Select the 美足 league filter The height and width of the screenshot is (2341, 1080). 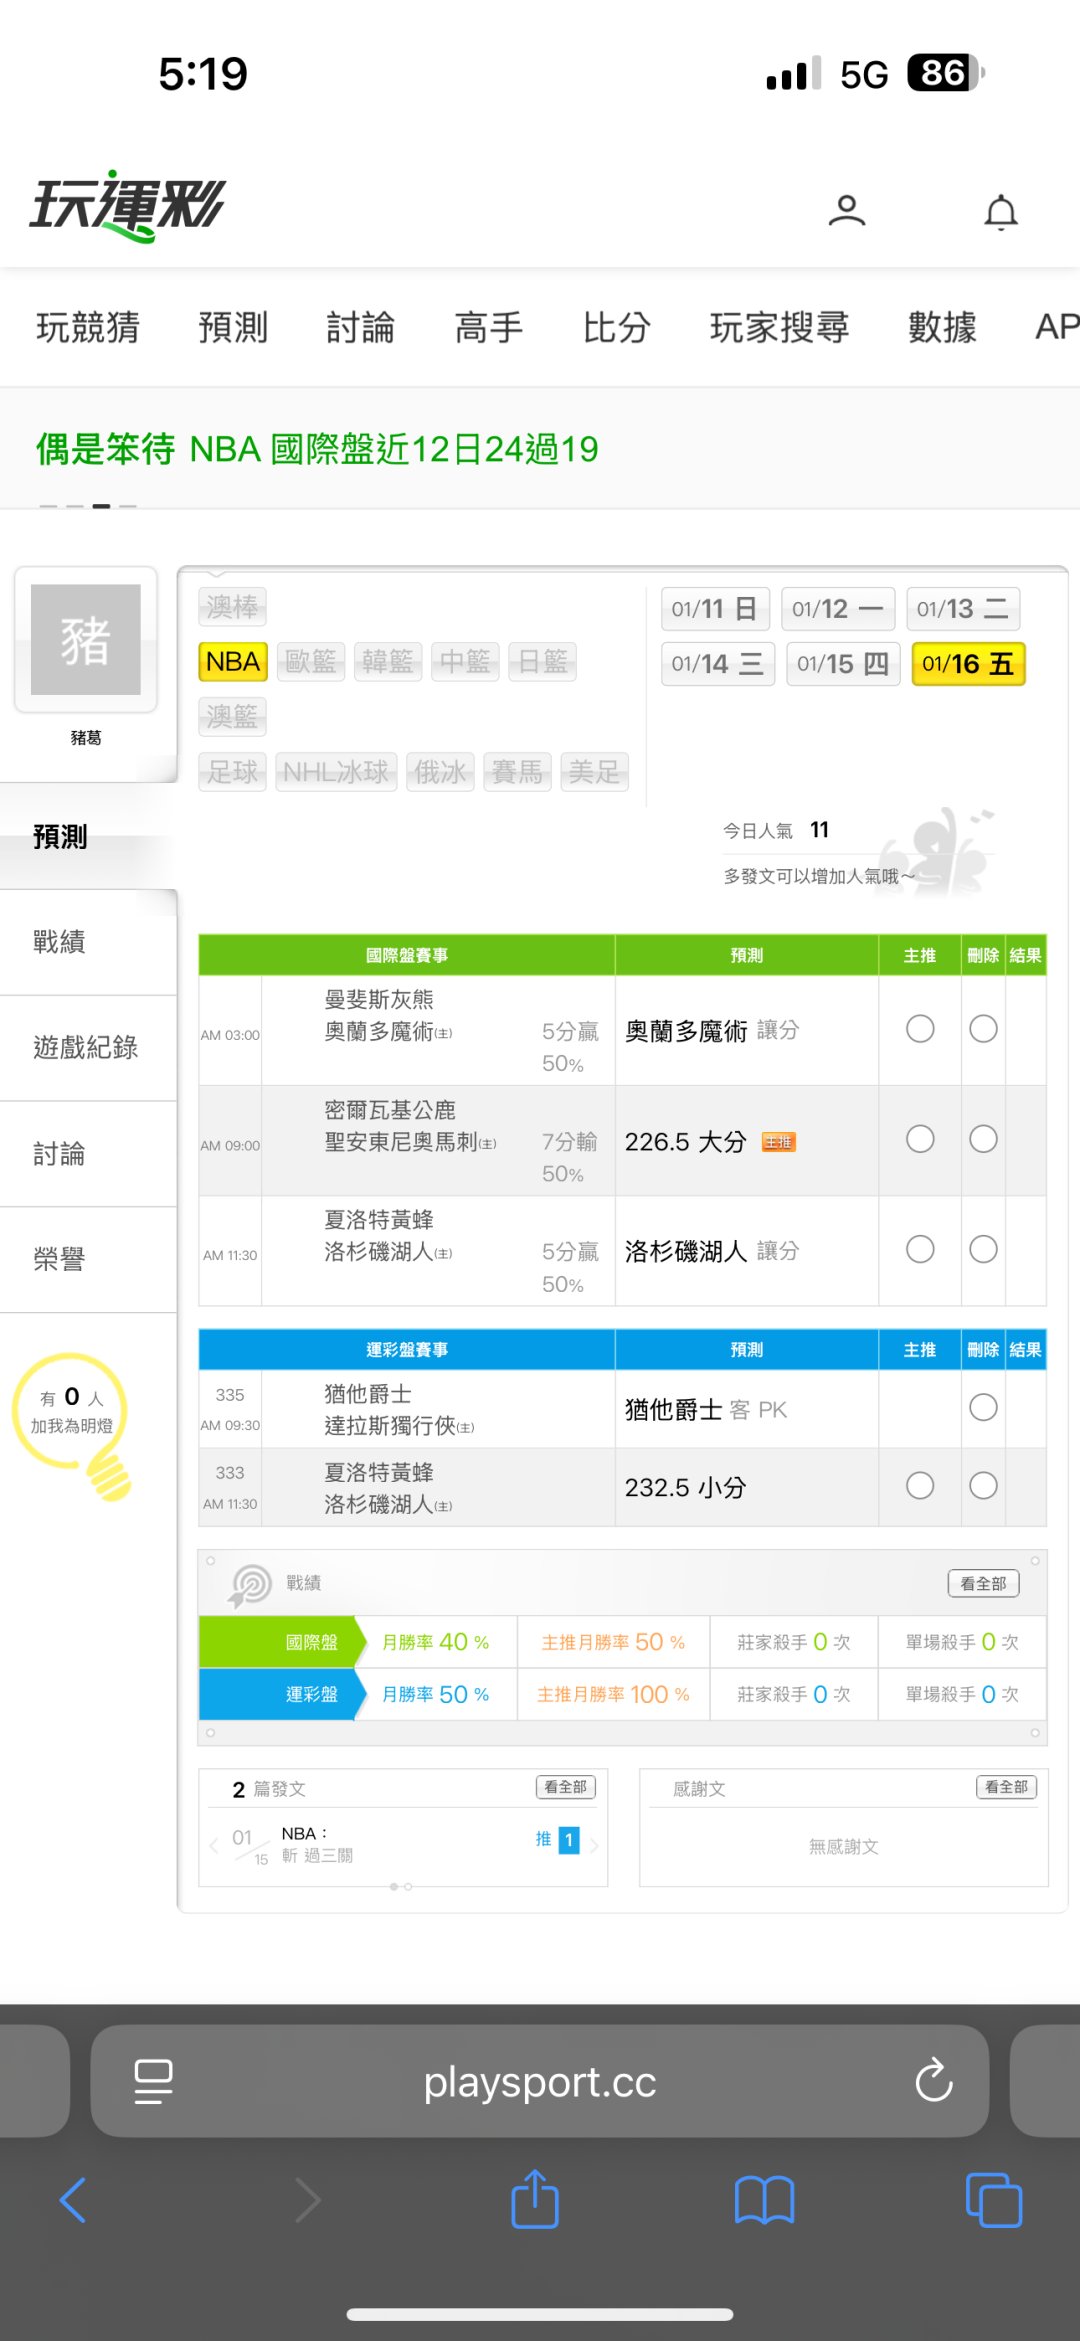pyautogui.click(x=595, y=772)
